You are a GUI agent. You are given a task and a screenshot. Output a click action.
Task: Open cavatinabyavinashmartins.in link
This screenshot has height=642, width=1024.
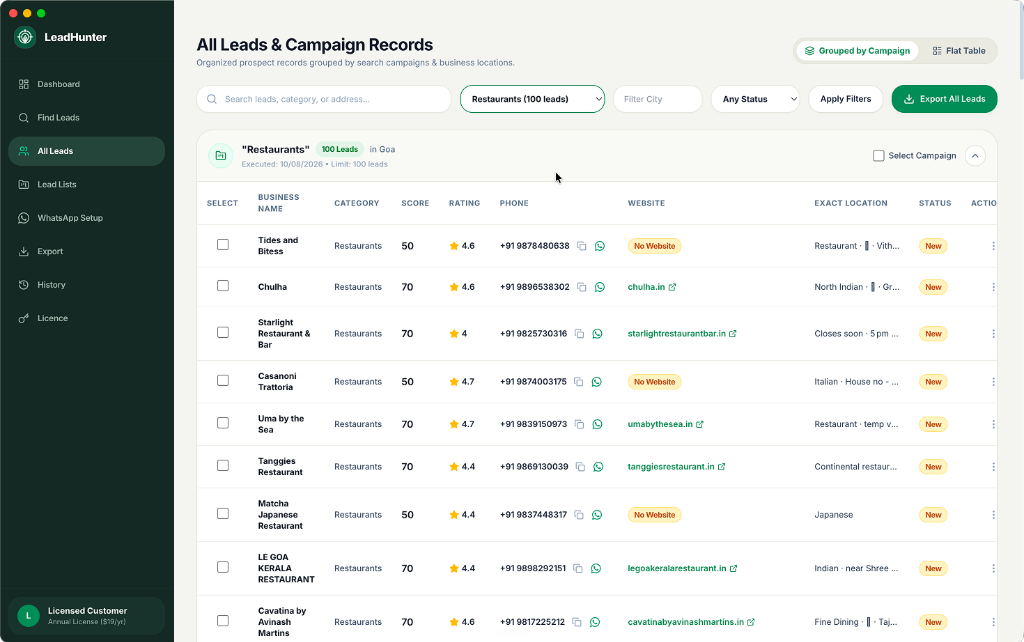691,622
